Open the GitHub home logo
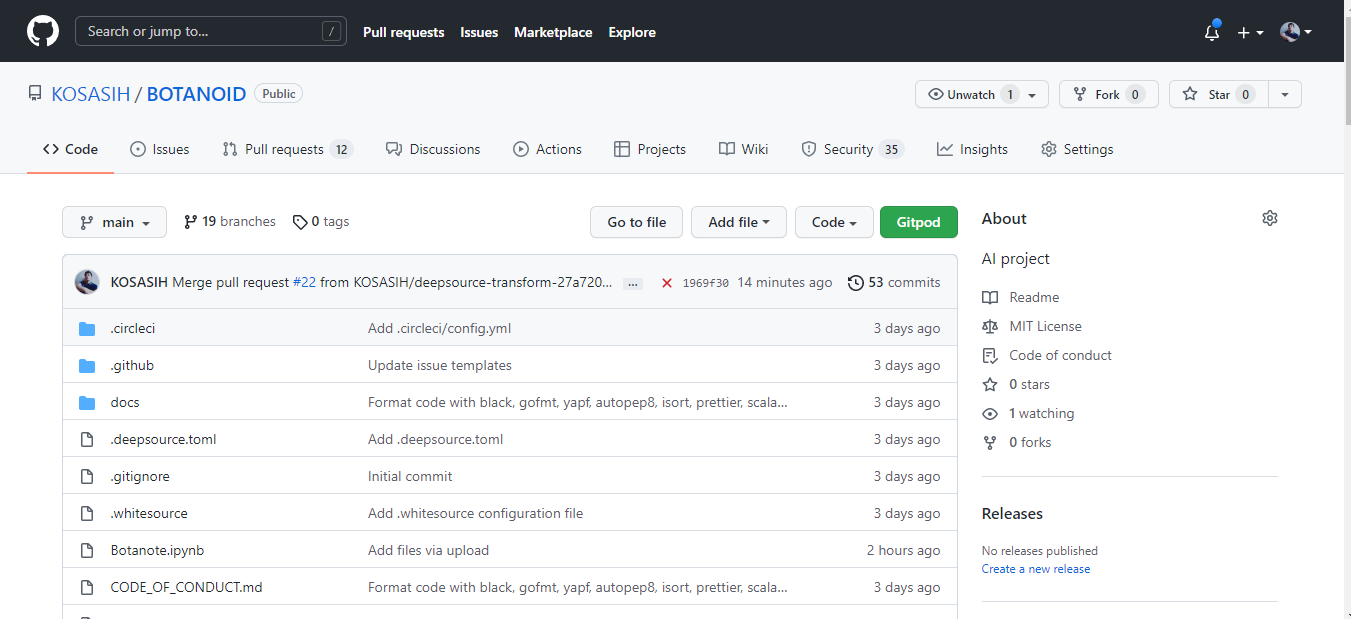 (x=43, y=31)
